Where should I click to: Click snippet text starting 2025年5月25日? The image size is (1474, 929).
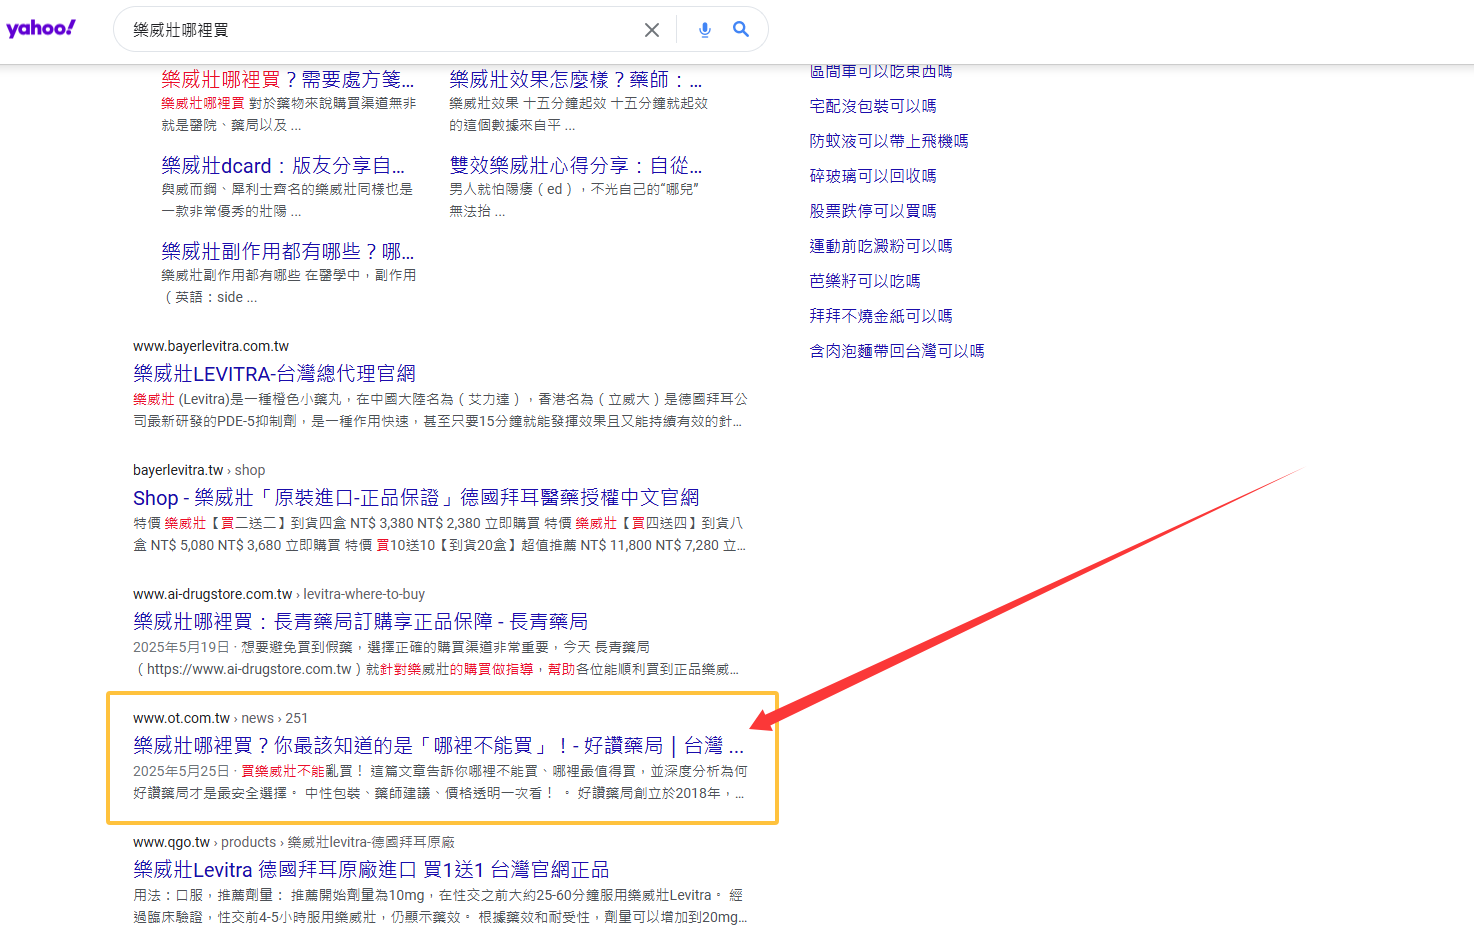click(440, 782)
